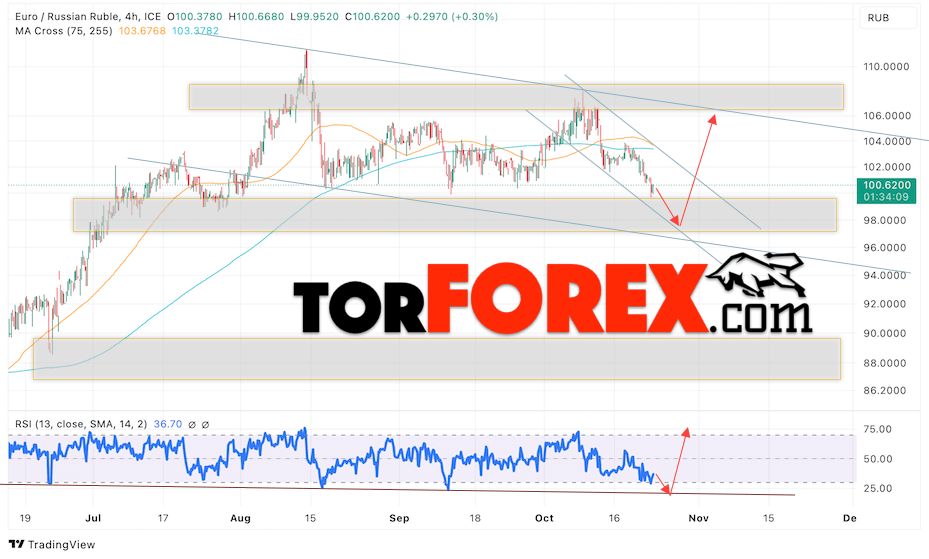Click the Nov label on time axis
This screenshot has height=559, width=929.
(699, 518)
